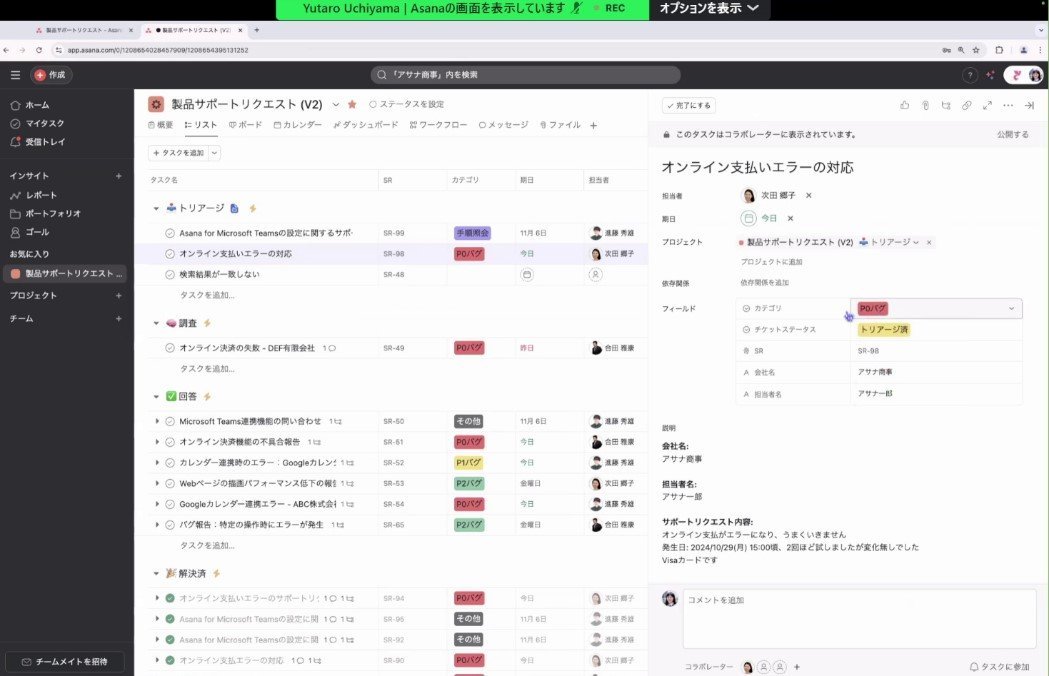Viewport: 1049px width, 676px height.
Task: Click 完了にする button in task pane
Action: pyautogui.click(x=689, y=106)
